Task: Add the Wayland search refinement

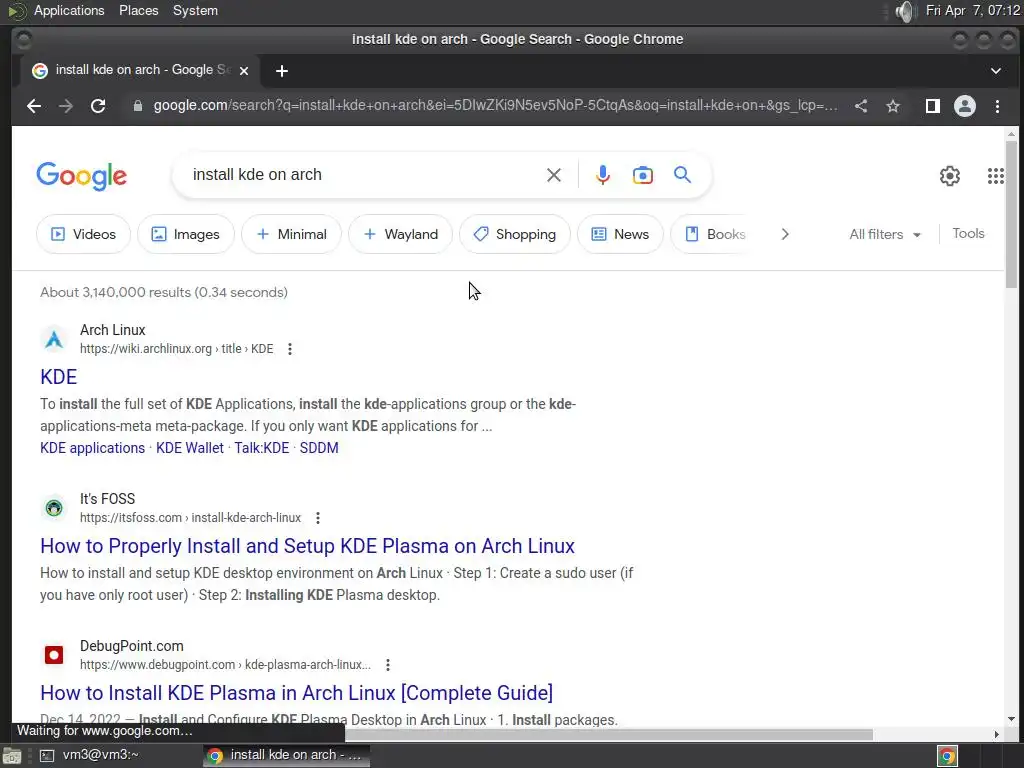Action: (400, 234)
